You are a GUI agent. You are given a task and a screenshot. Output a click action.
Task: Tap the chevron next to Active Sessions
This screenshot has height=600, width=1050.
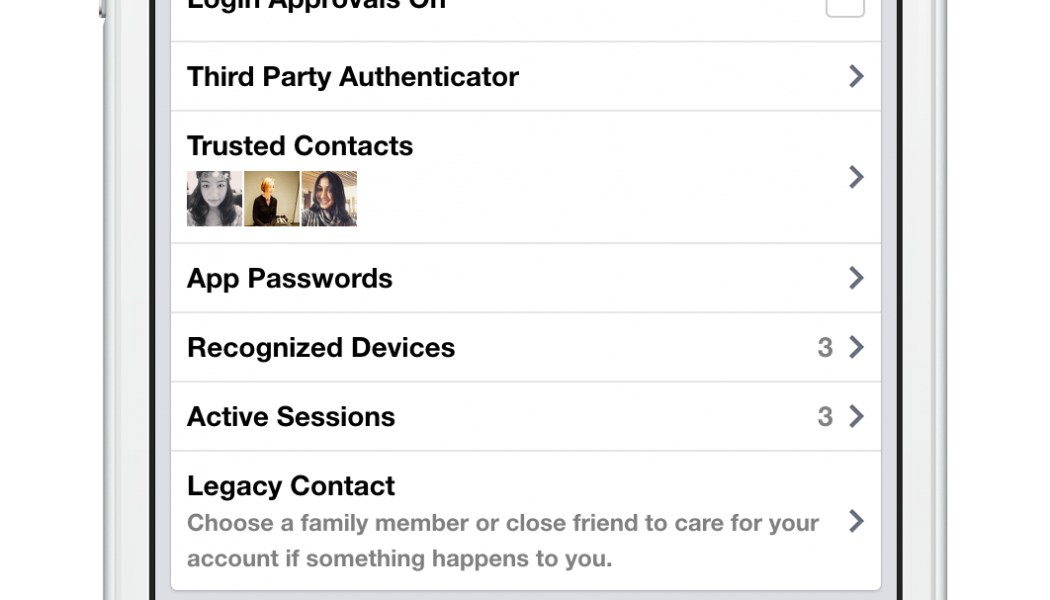(856, 416)
